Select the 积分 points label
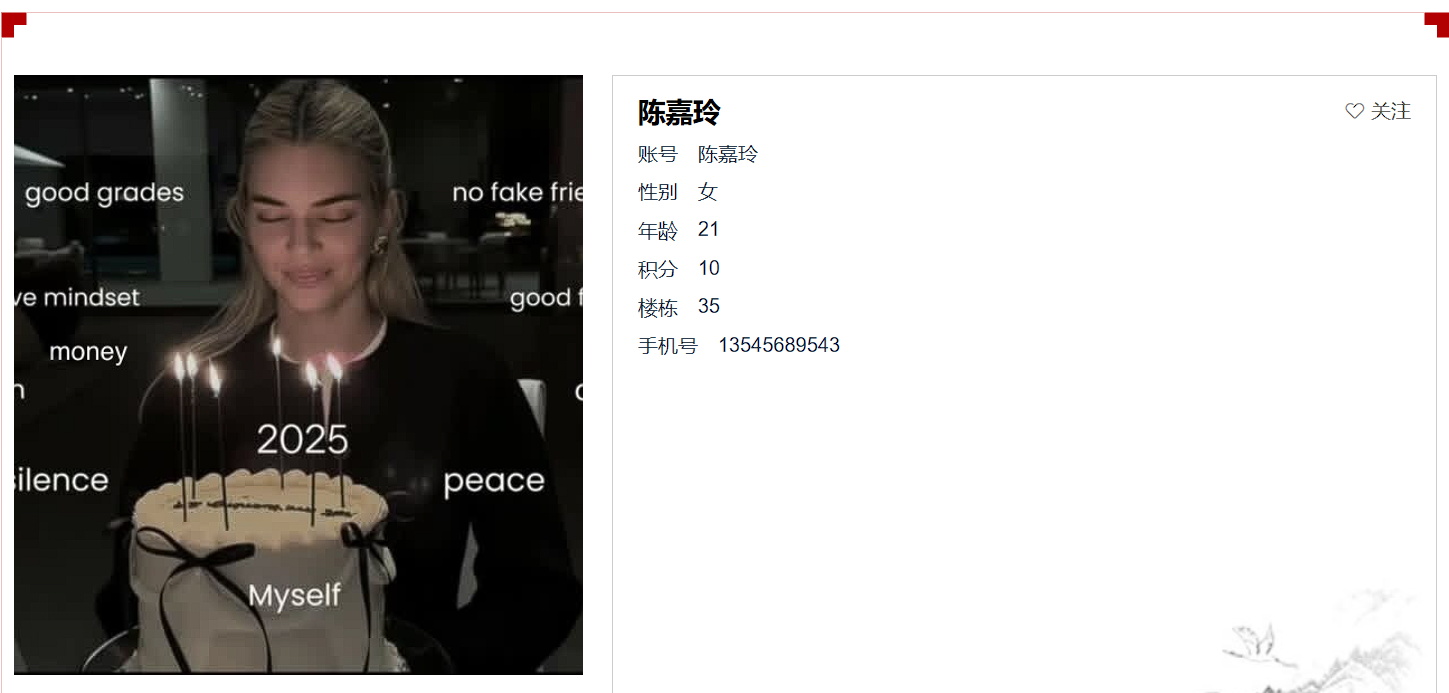Viewport: 1449px width, 693px height. pyautogui.click(x=658, y=269)
